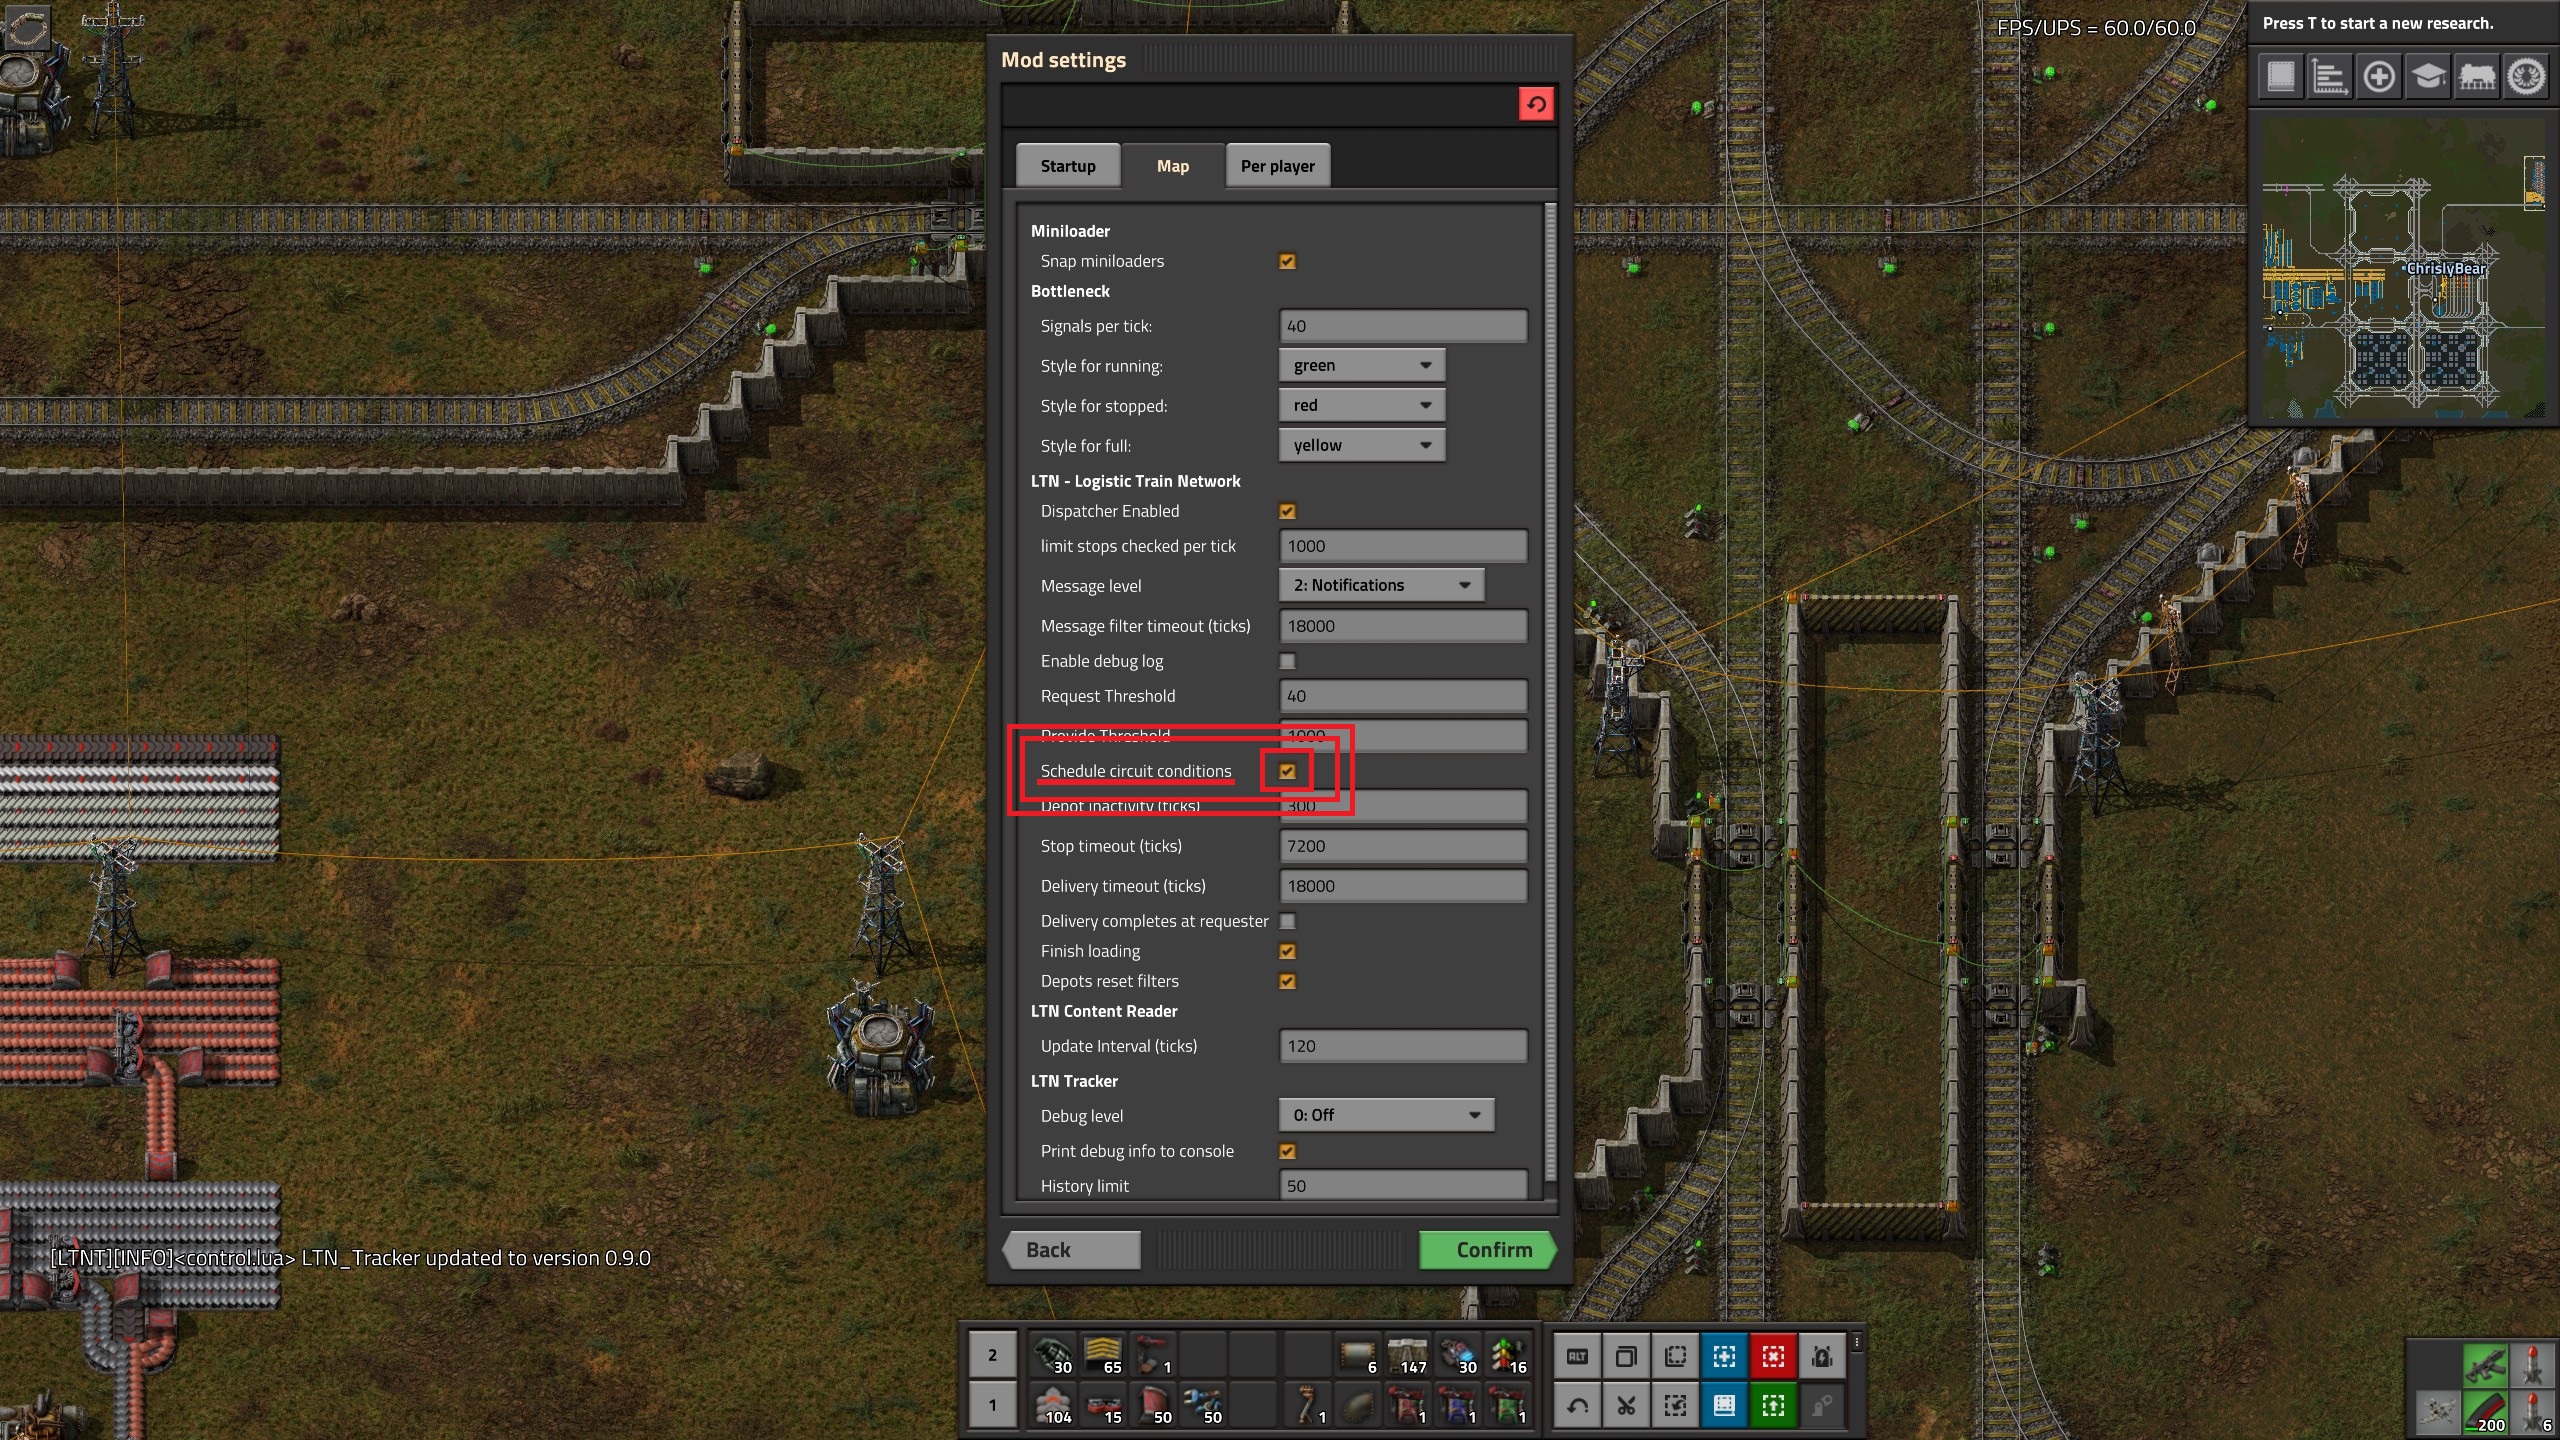Expand the Debug level dropdown

pos(1386,1115)
